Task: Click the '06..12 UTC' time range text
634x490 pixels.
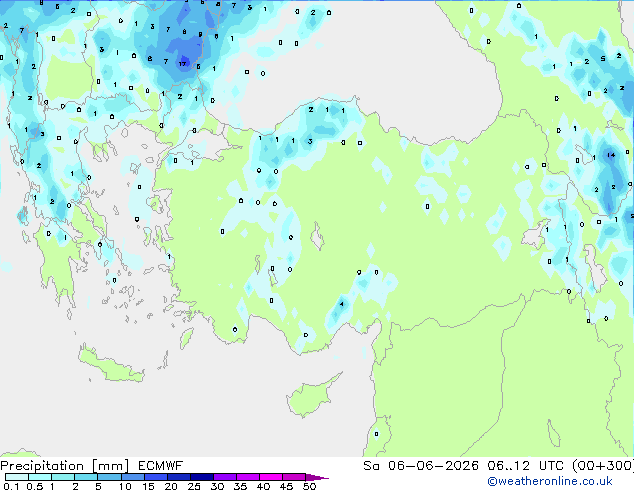Action: tap(525, 466)
